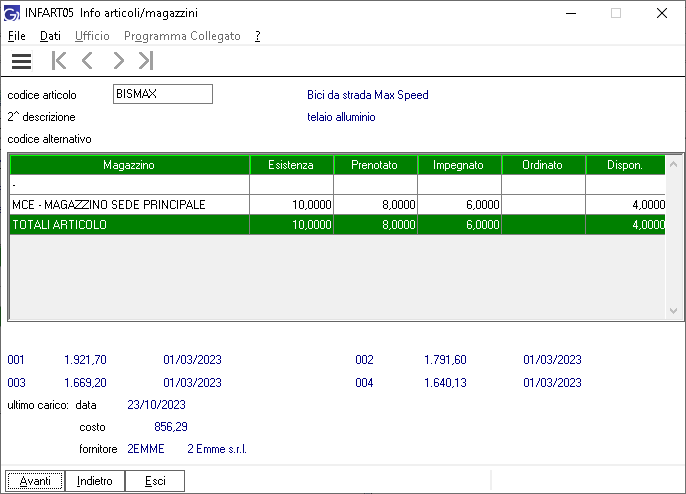686x494 pixels.
Task: Open the Ufficio menu
Action: point(92,36)
